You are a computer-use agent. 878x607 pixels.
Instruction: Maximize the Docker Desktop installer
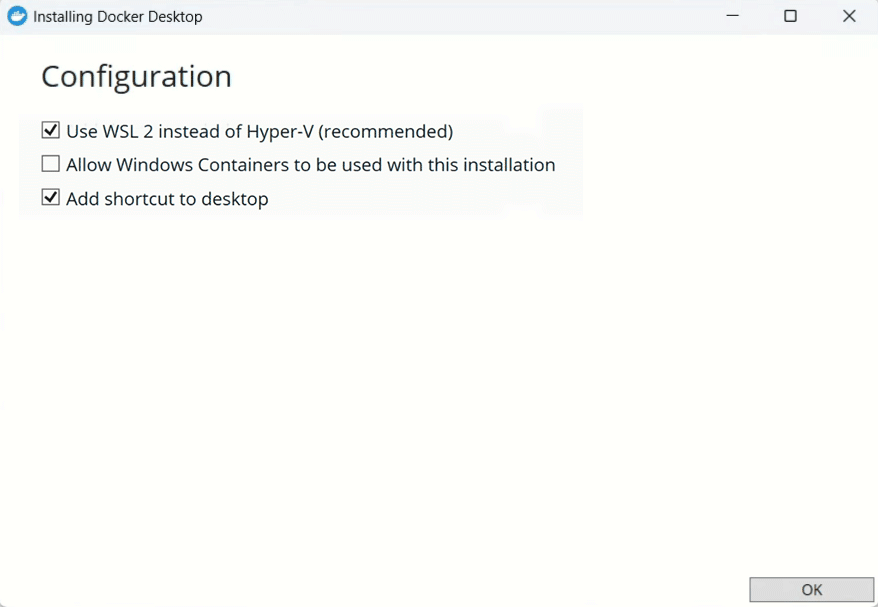(x=791, y=16)
